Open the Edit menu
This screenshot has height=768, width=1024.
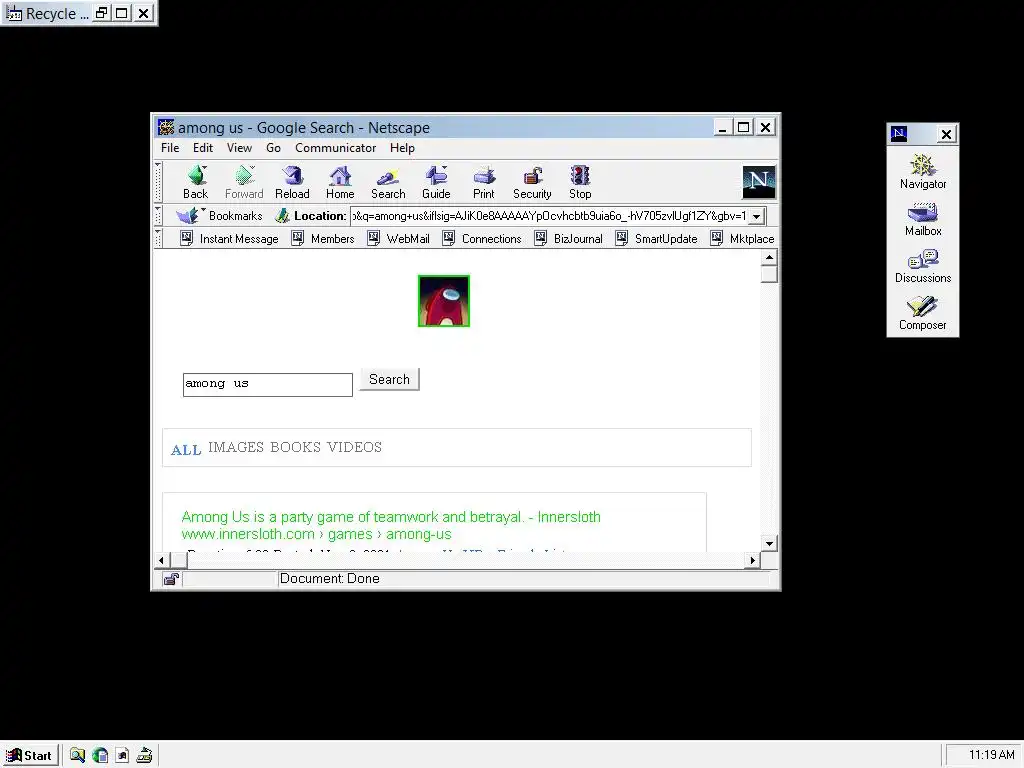pyautogui.click(x=202, y=148)
